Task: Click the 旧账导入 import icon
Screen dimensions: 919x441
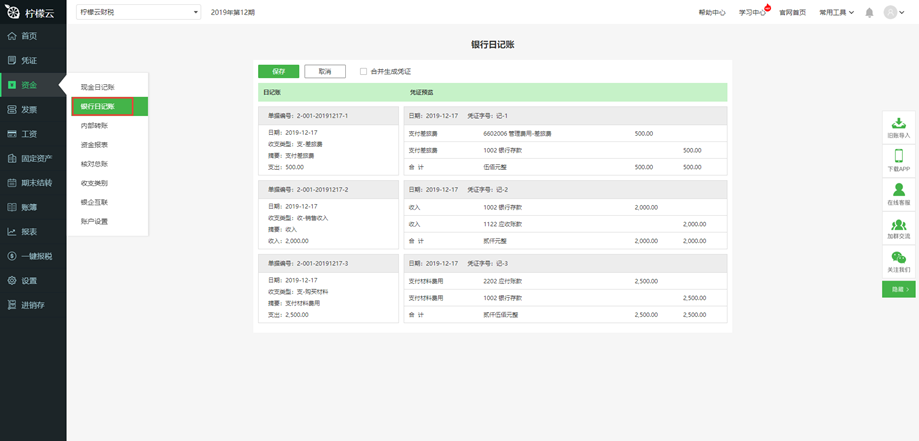Action: [898, 123]
